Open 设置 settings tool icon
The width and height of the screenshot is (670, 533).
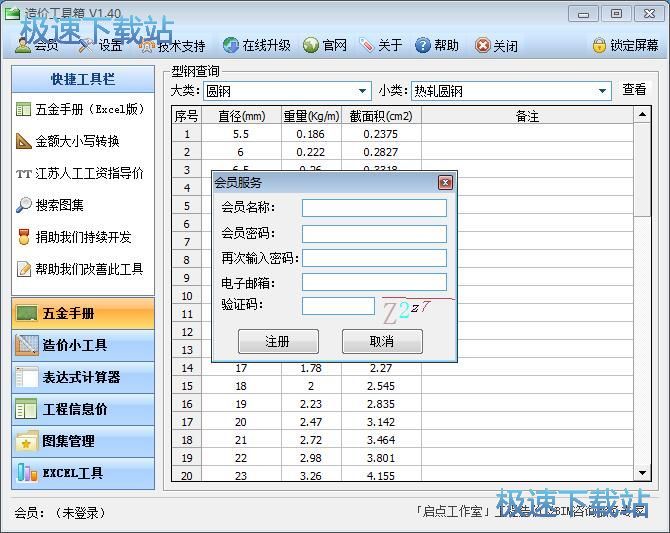tap(86, 45)
